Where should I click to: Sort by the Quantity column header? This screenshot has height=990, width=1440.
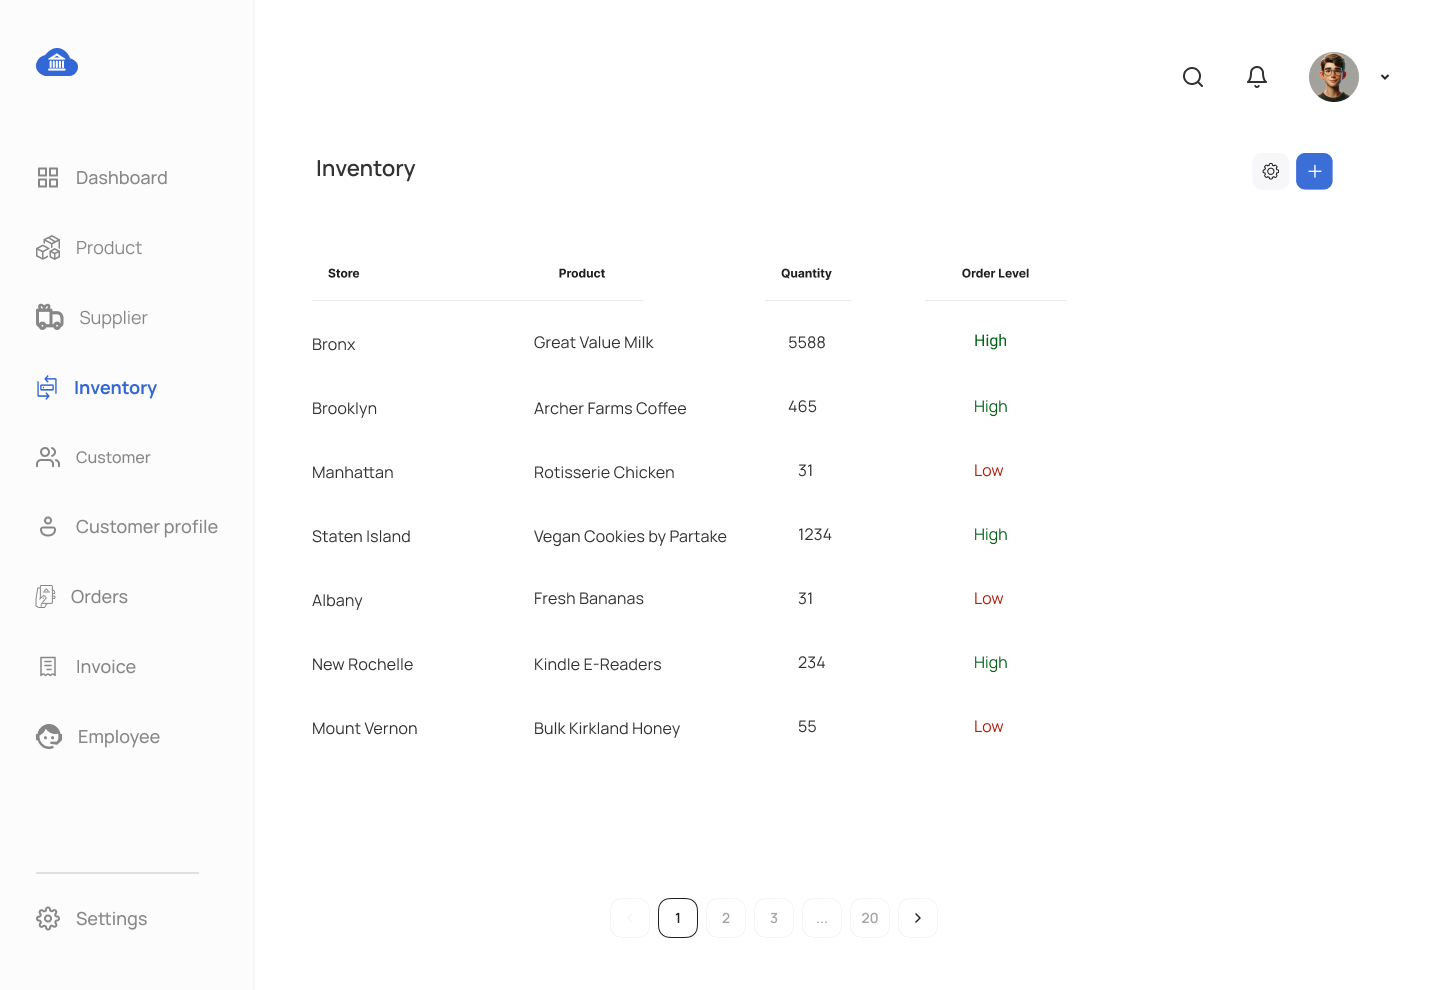[x=806, y=273]
